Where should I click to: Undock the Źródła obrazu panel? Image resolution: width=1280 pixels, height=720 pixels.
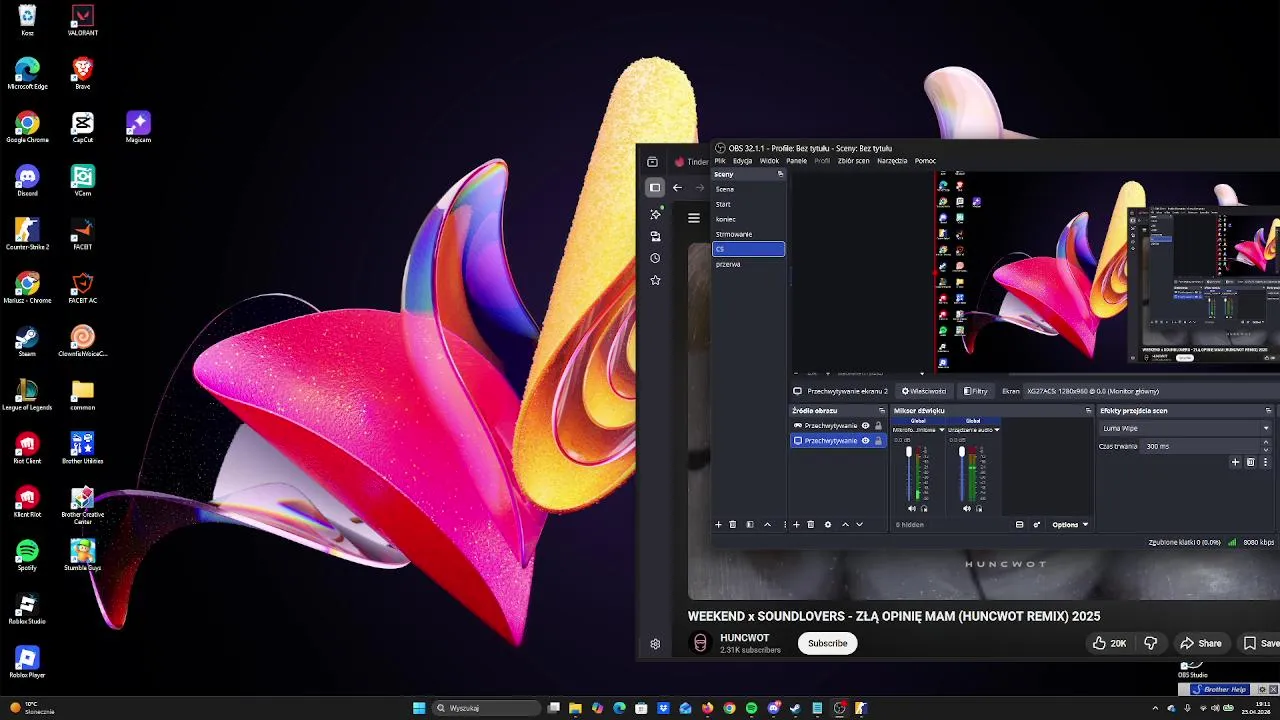[882, 411]
